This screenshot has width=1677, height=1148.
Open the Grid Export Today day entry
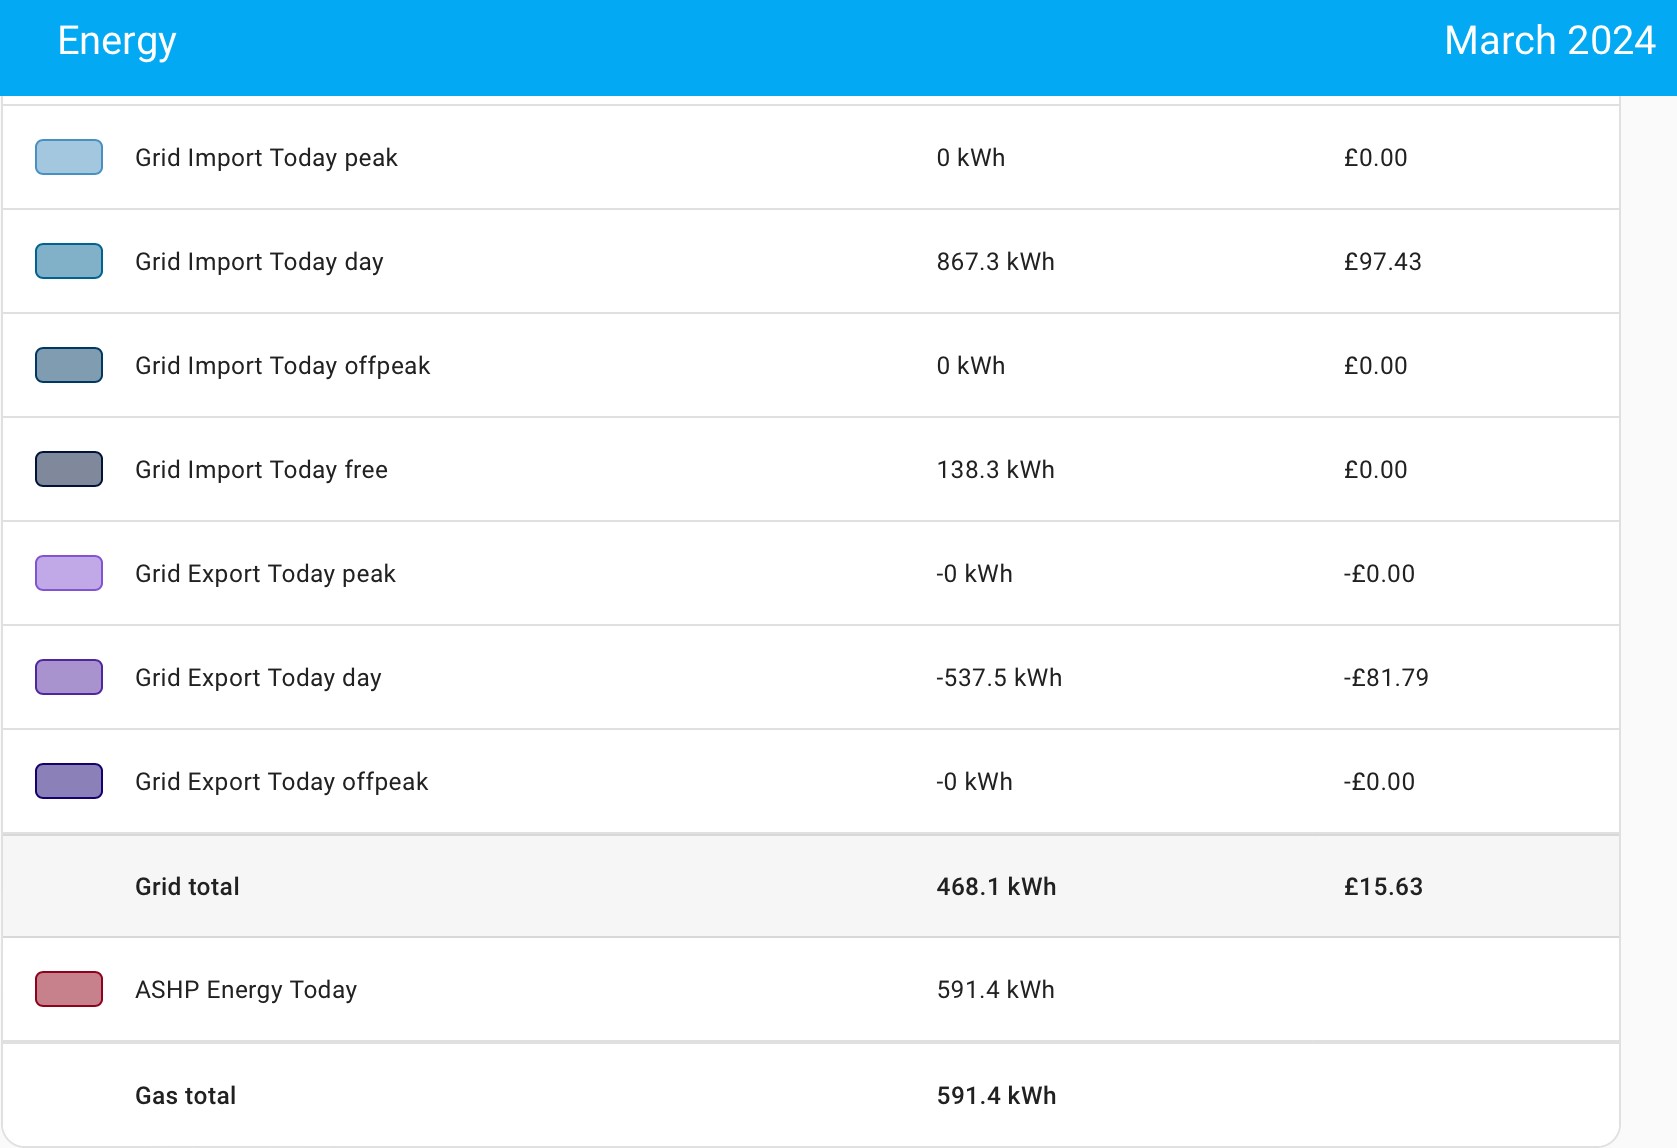point(810,677)
